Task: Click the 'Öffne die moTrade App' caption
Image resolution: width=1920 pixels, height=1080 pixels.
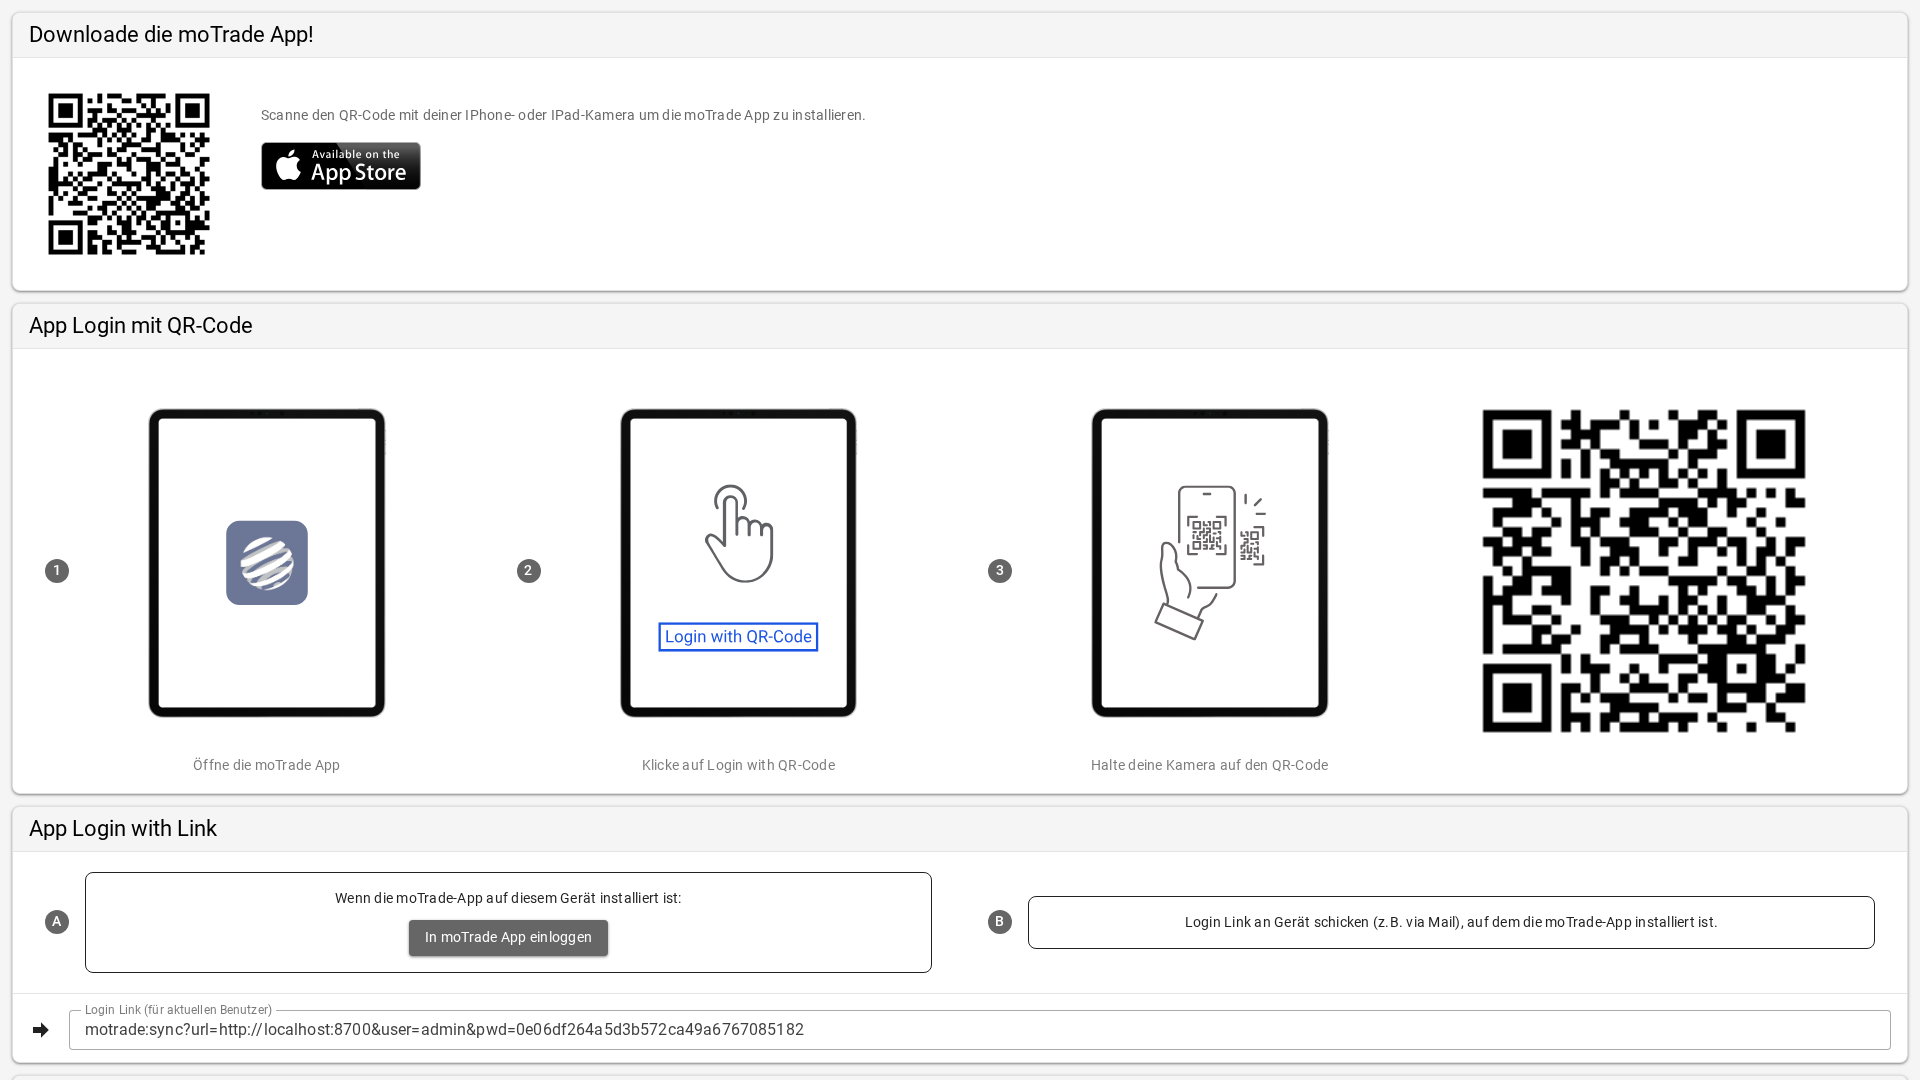Action: [x=267, y=765]
